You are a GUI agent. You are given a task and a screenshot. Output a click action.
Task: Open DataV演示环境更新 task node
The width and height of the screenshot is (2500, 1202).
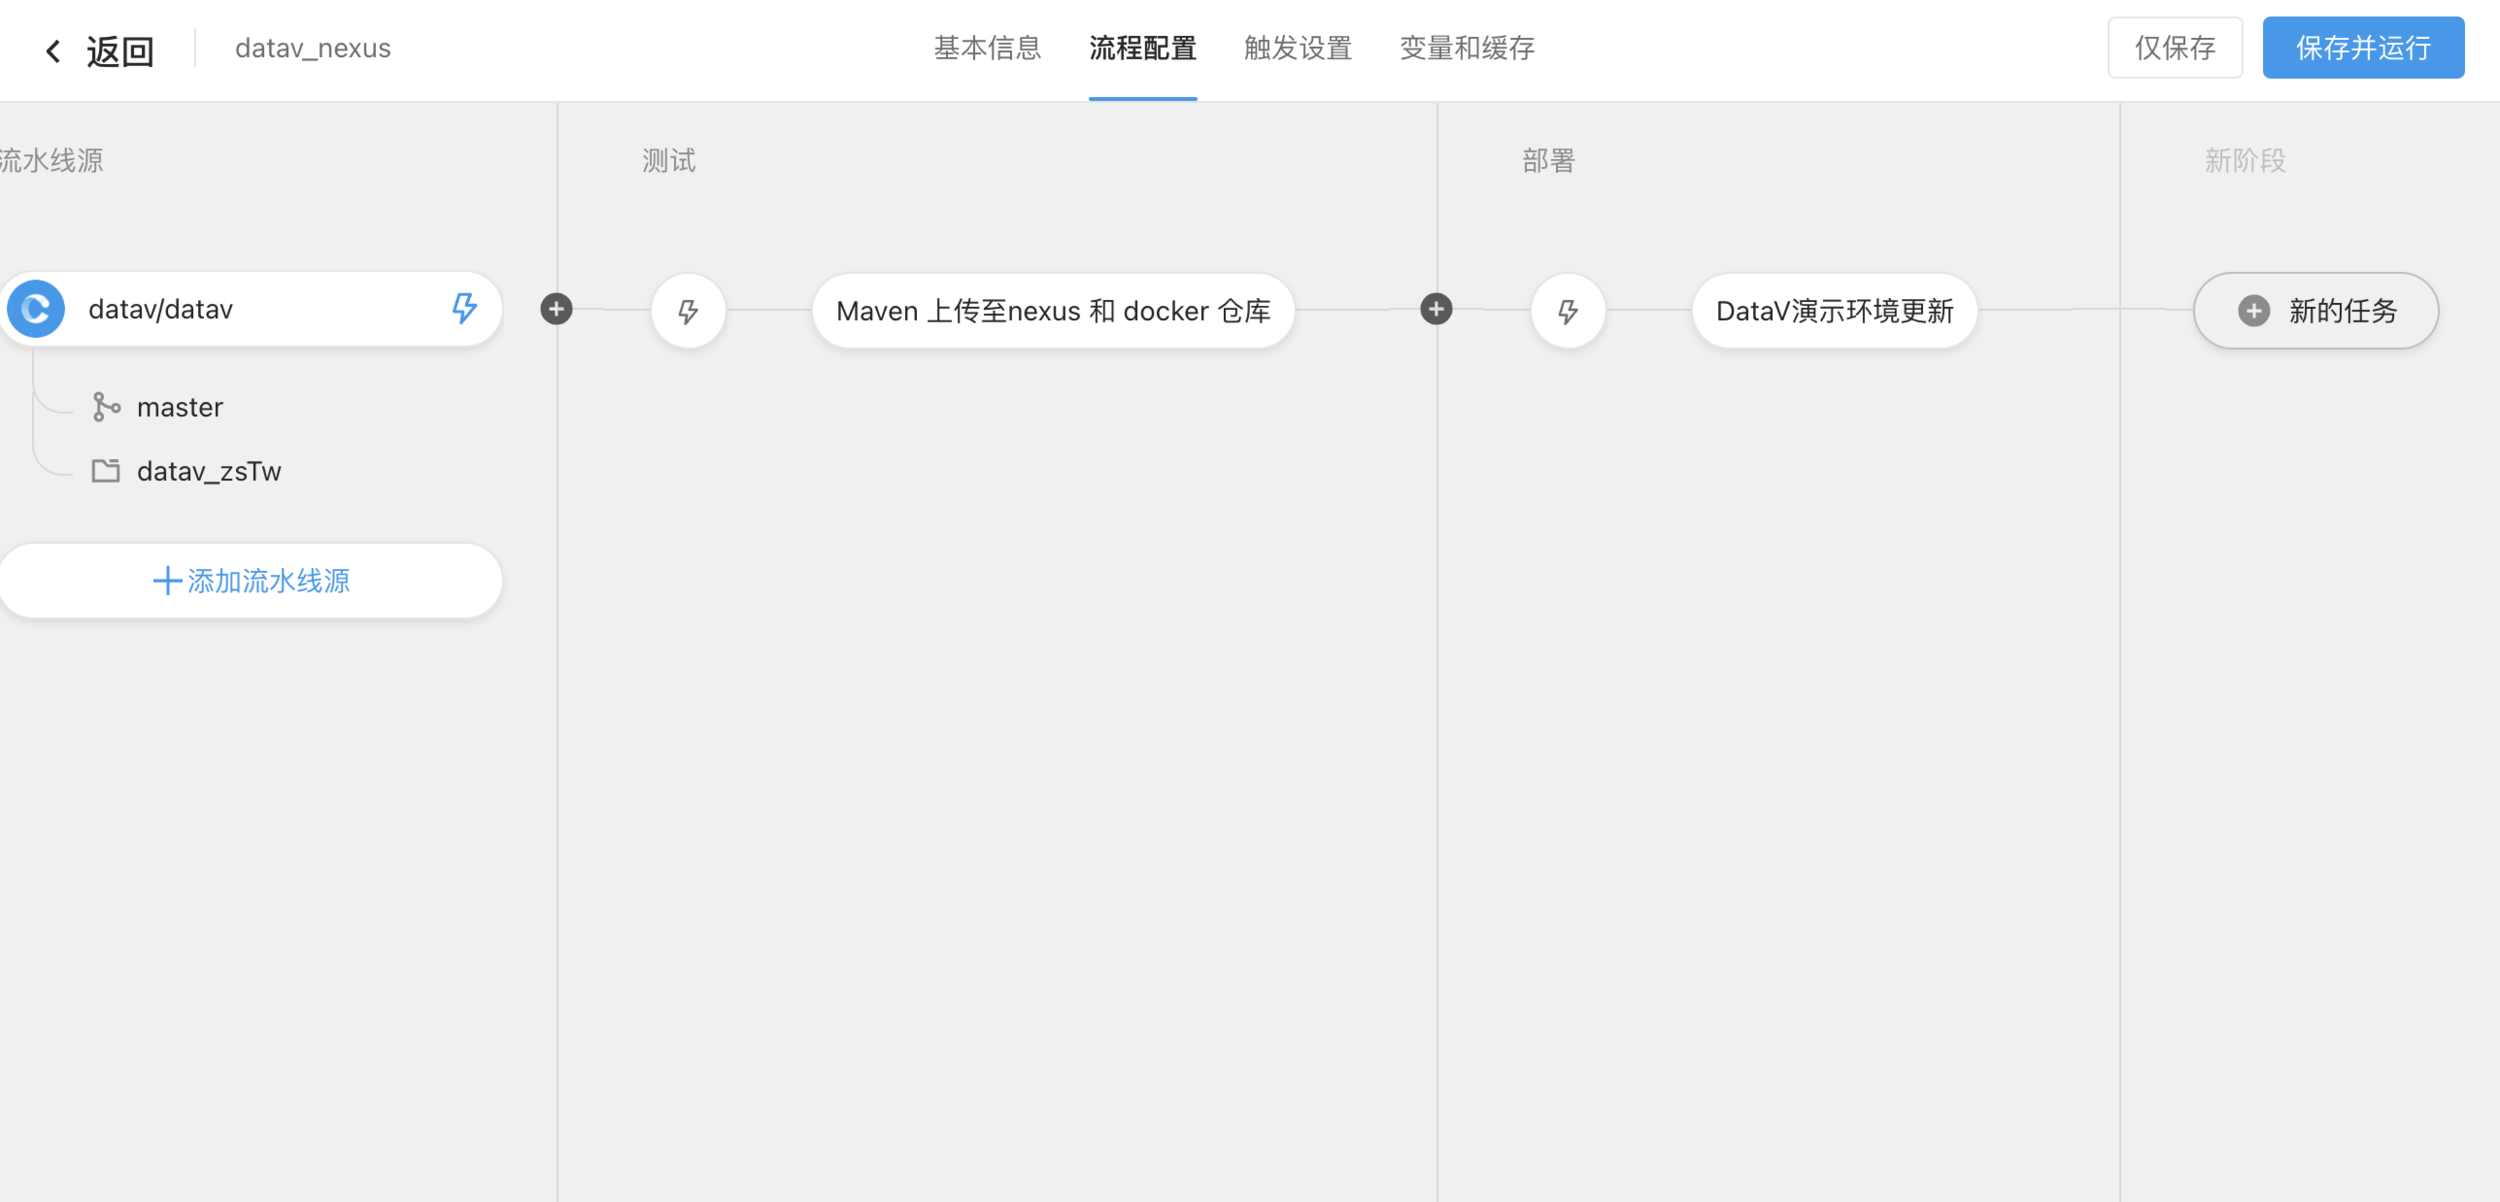click(x=1834, y=311)
